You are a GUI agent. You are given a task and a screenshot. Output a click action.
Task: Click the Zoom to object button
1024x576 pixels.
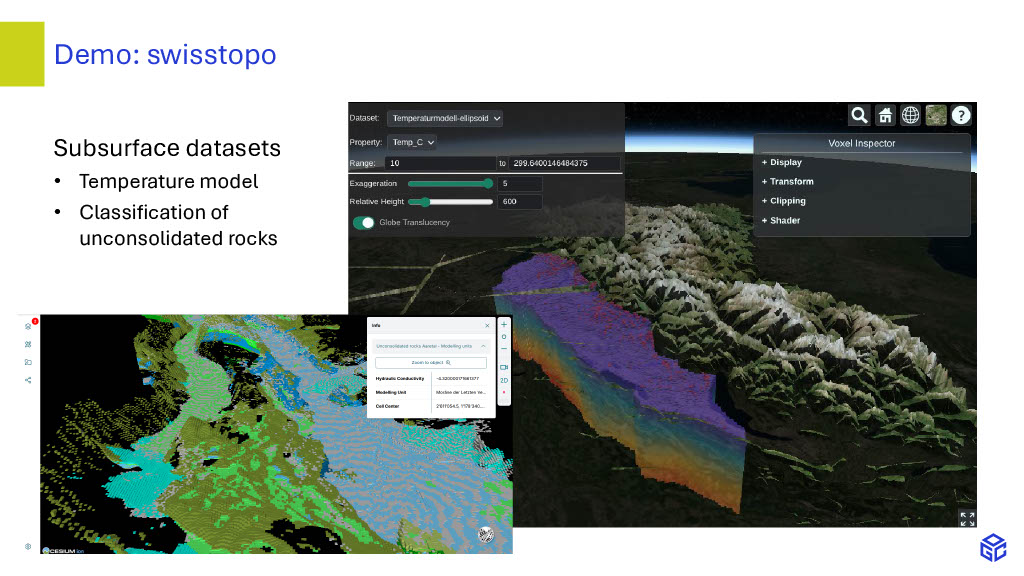(431, 362)
